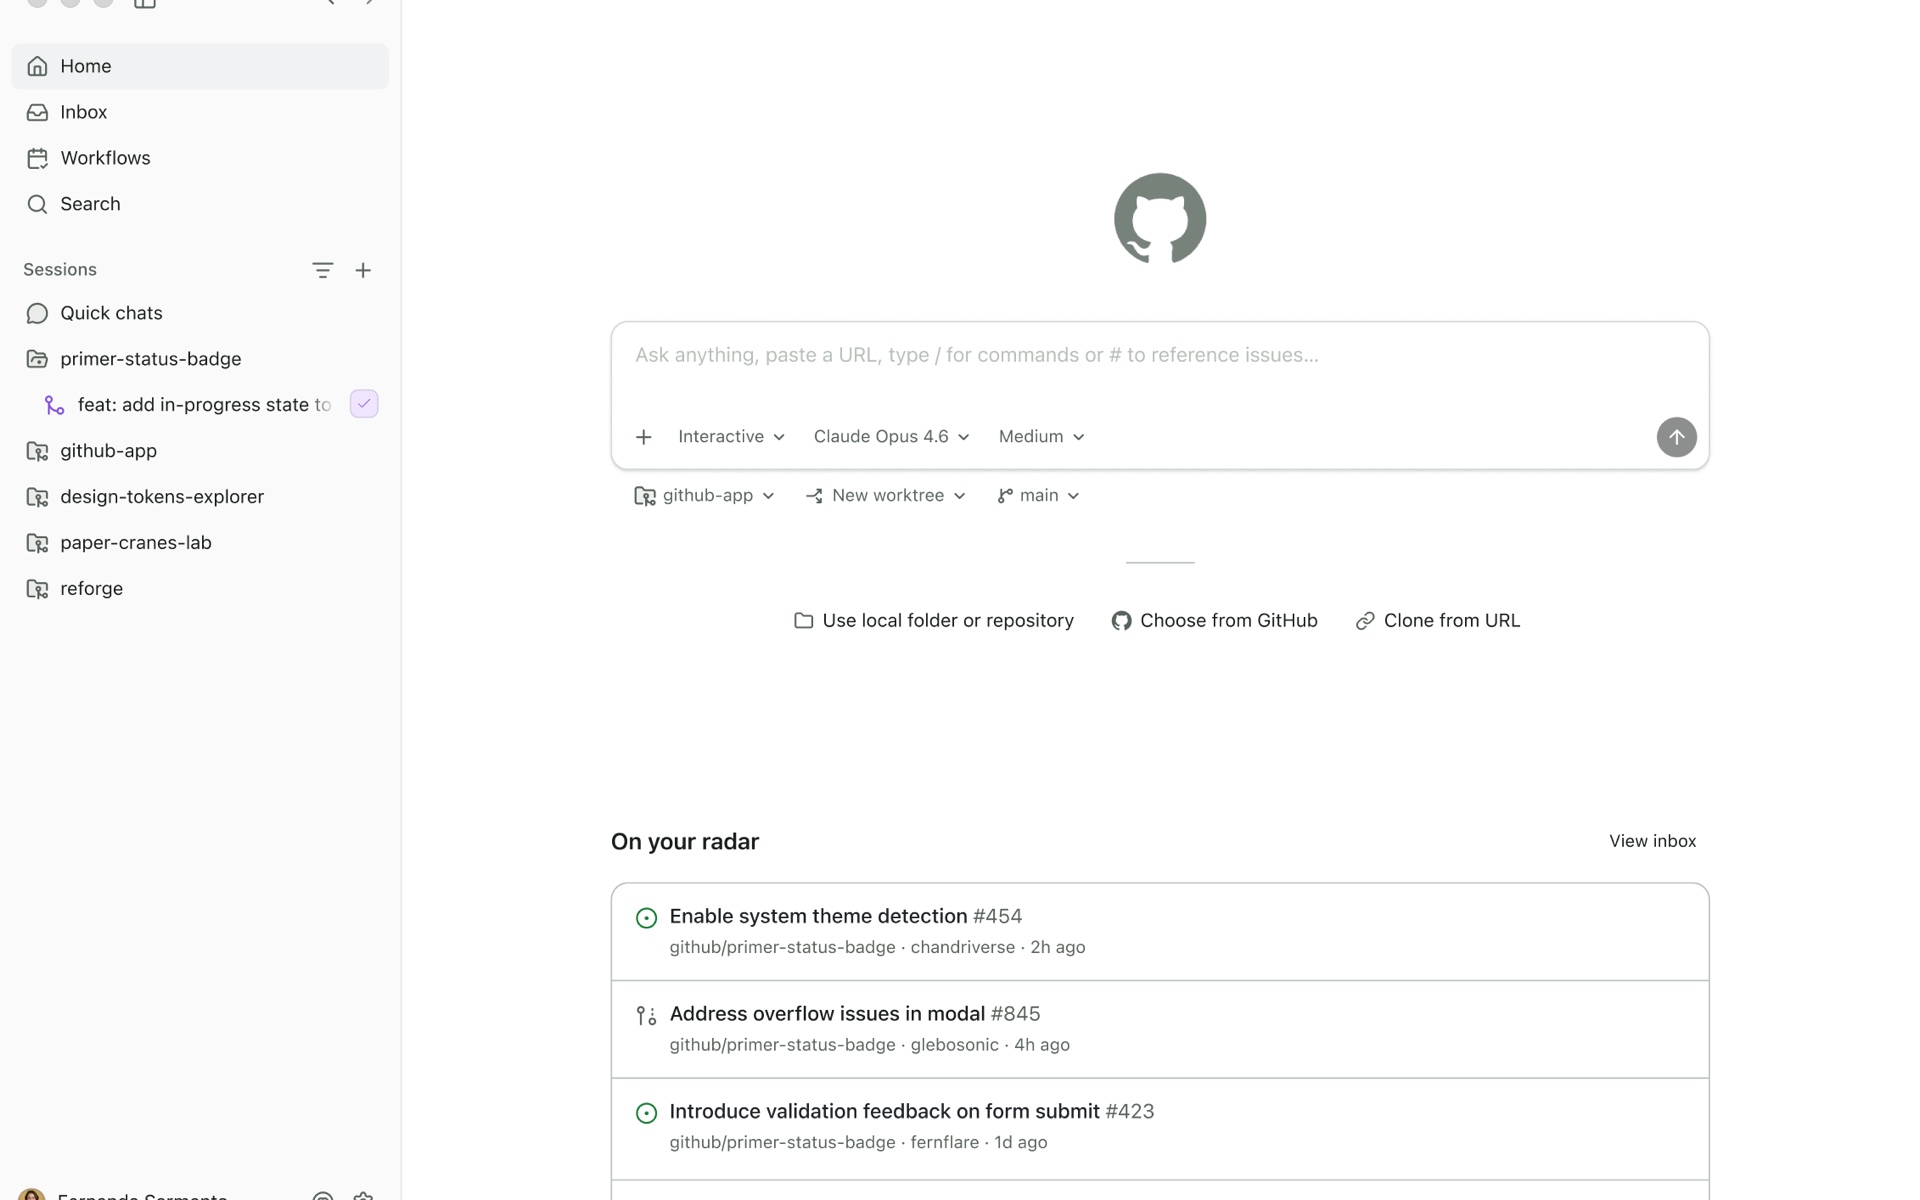The height and width of the screenshot is (1200, 1920).
Task: Open reforge repository
Action: click(200, 589)
